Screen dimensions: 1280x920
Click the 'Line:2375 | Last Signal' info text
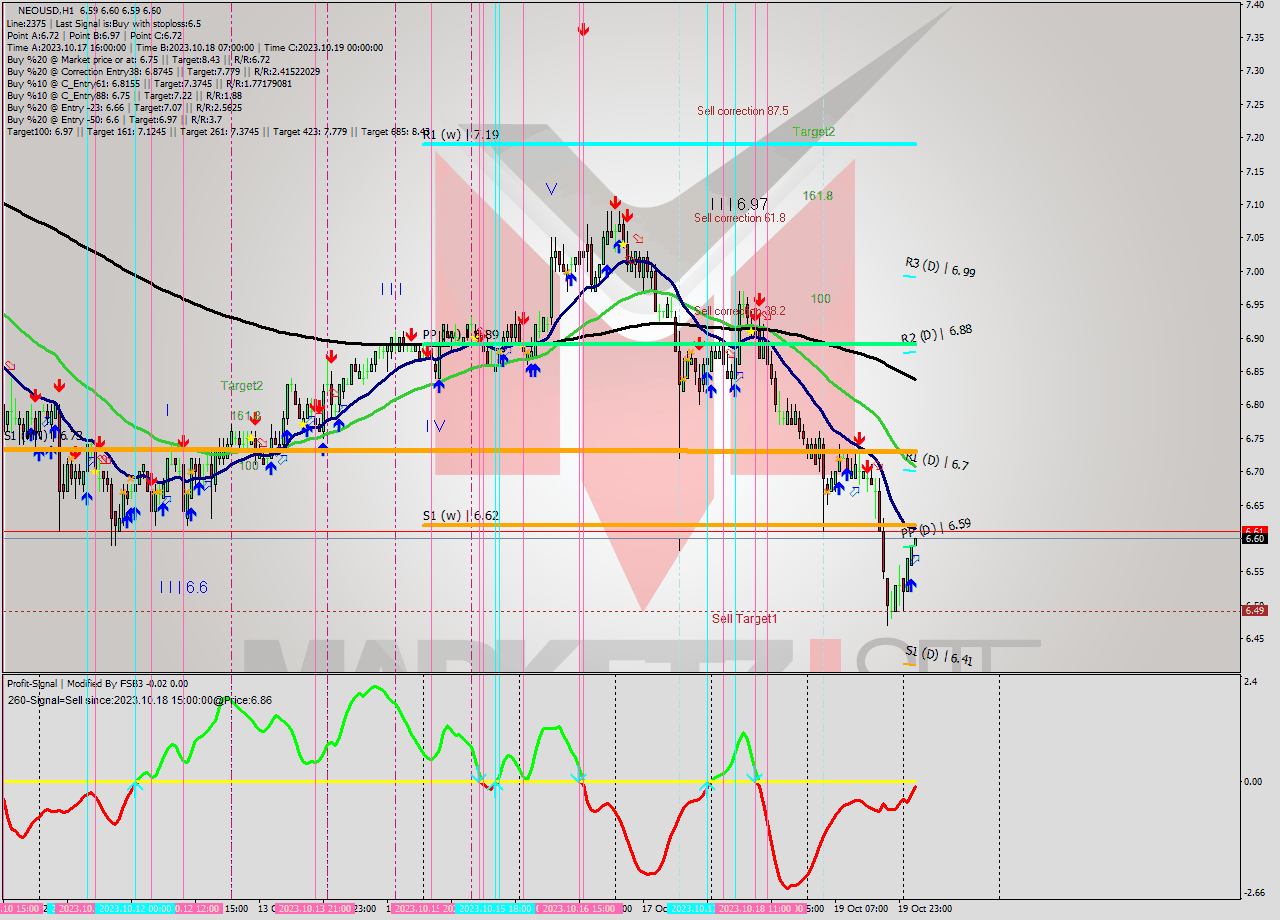coord(103,23)
